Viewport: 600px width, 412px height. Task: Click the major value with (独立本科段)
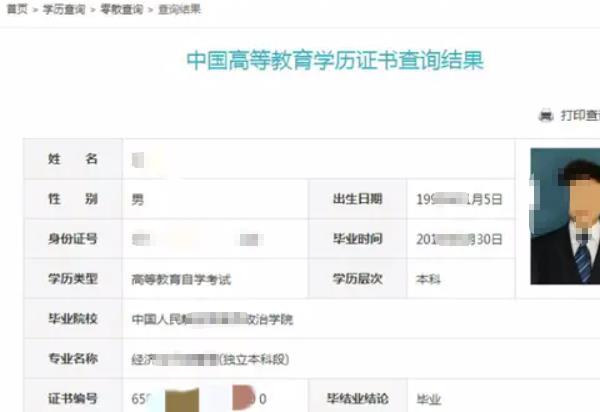[x=210, y=359]
